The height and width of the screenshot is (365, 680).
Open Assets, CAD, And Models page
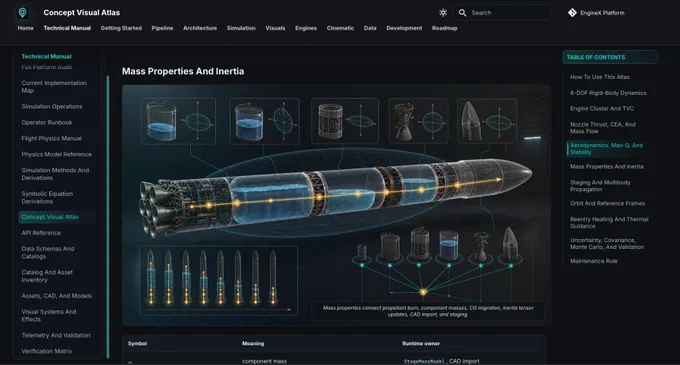point(56,296)
